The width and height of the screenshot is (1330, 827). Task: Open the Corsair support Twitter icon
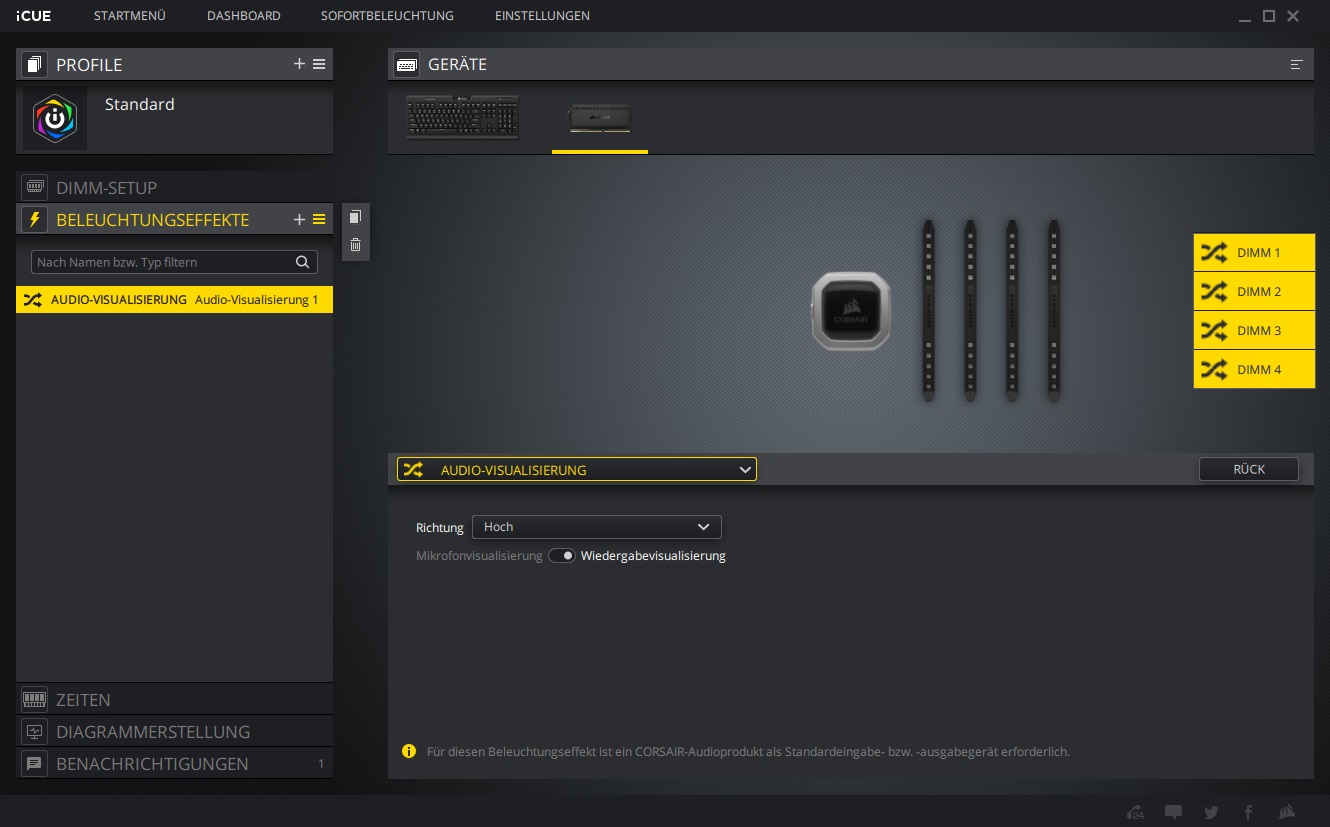point(1210,812)
